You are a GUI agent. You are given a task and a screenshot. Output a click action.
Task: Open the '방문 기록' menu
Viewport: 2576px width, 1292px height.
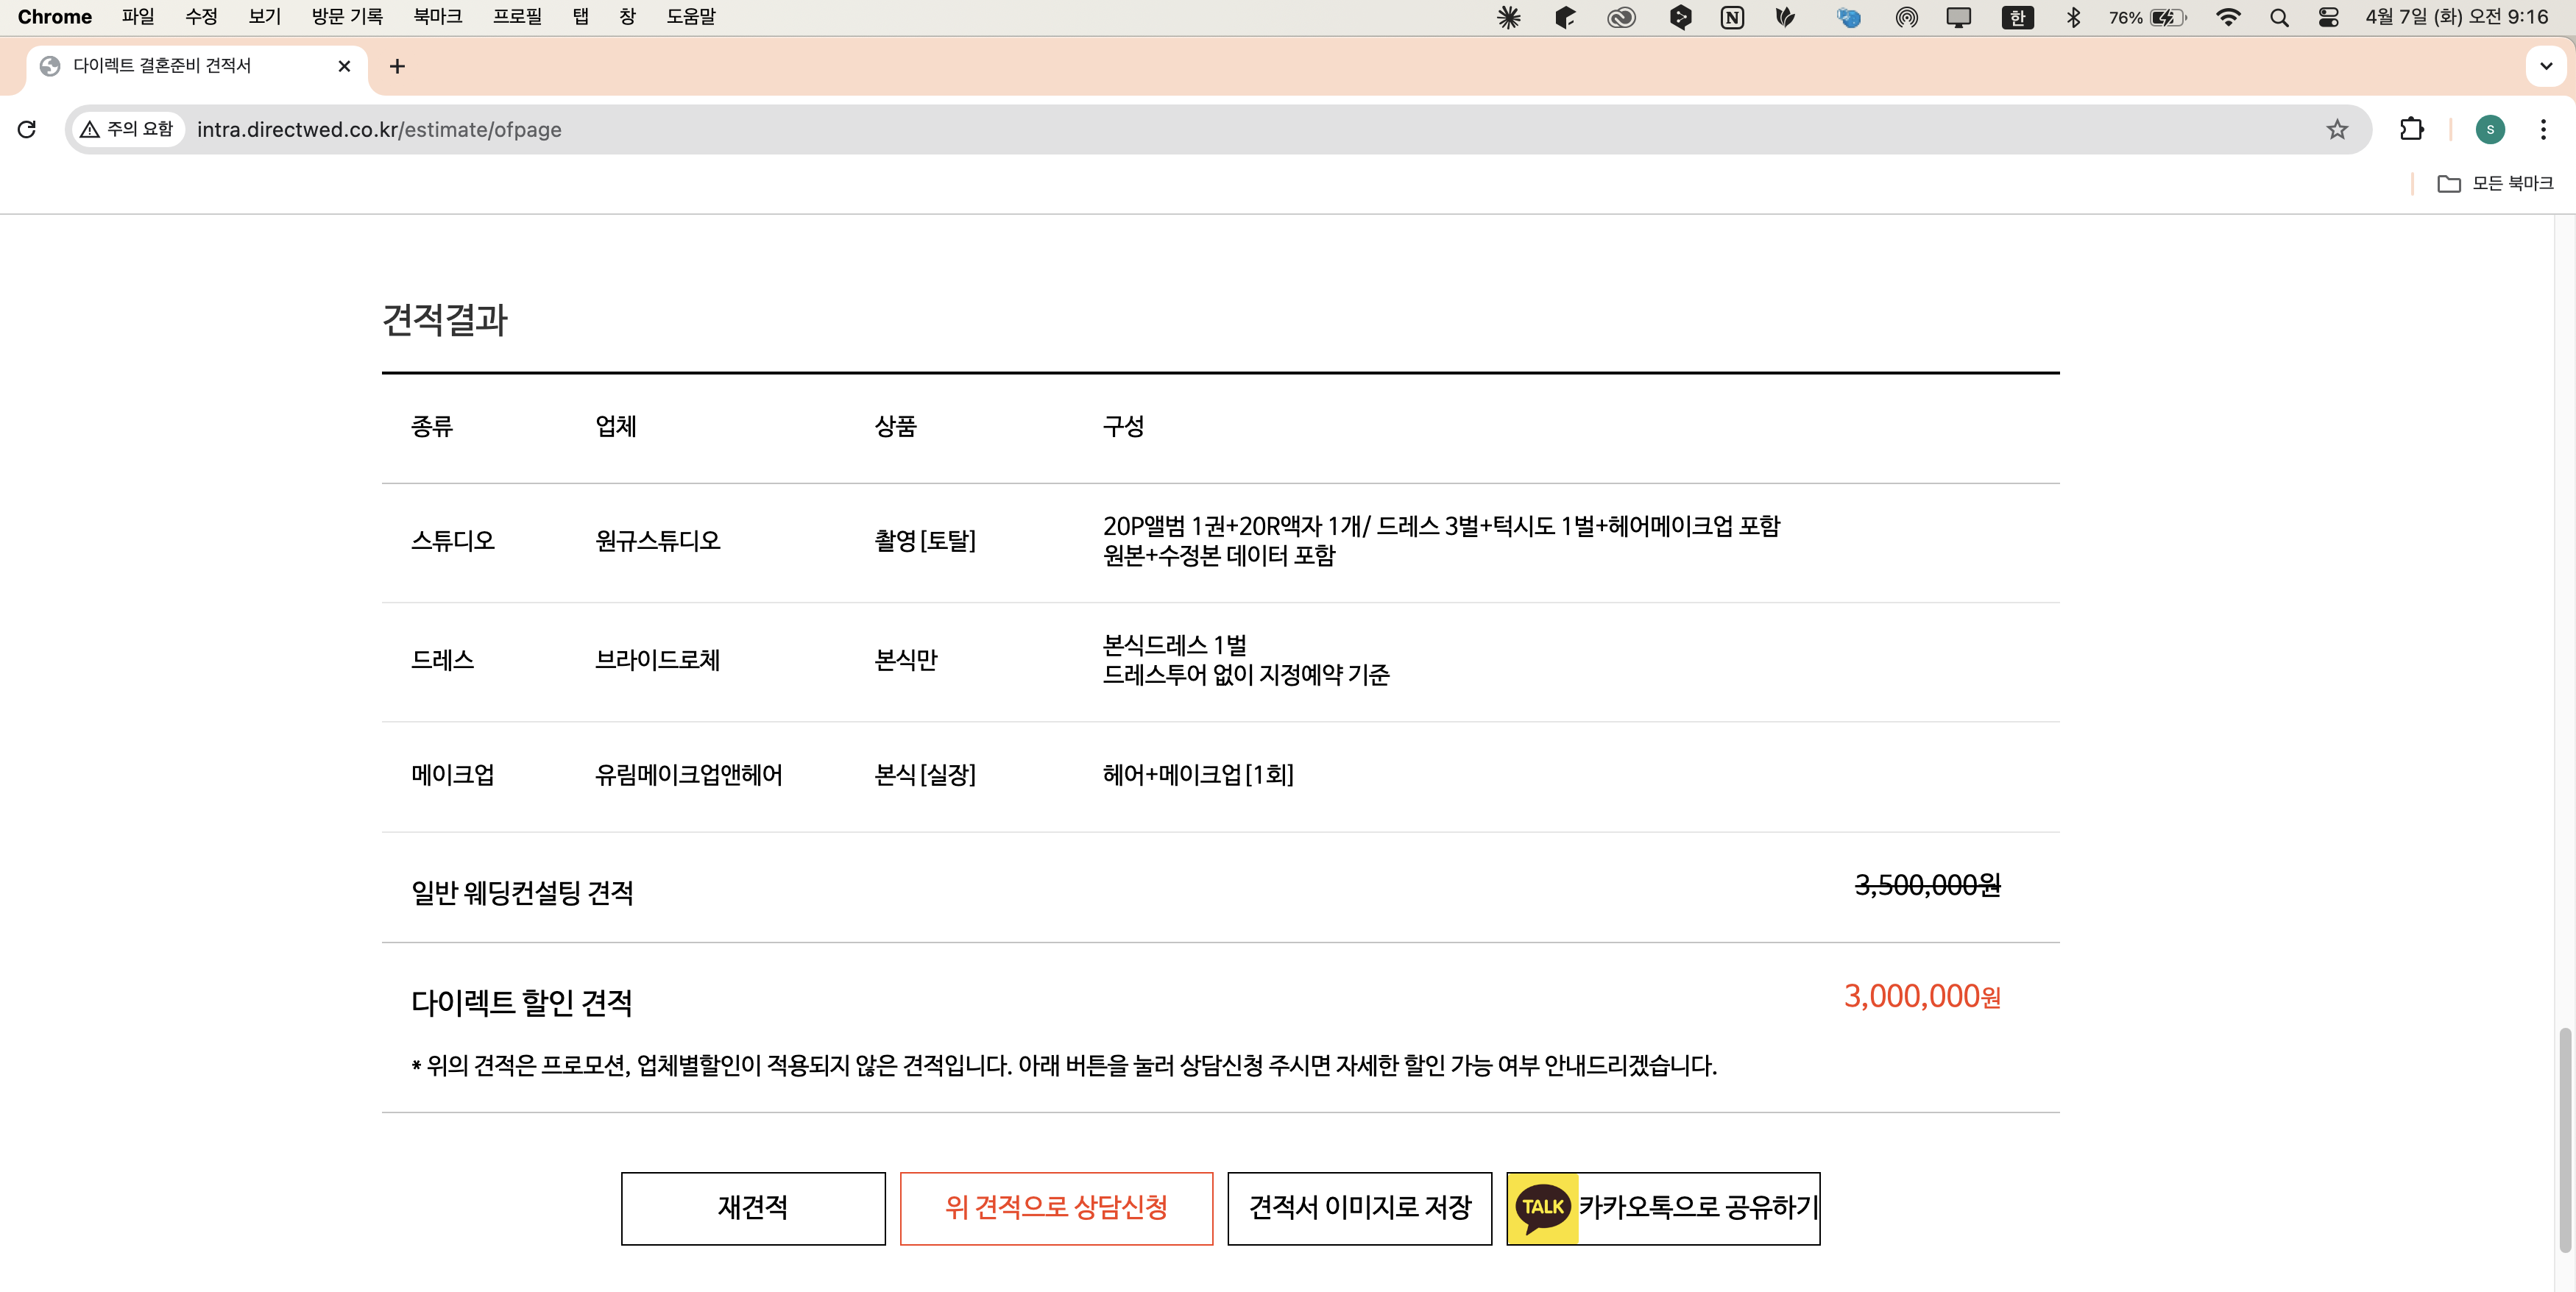(345, 16)
